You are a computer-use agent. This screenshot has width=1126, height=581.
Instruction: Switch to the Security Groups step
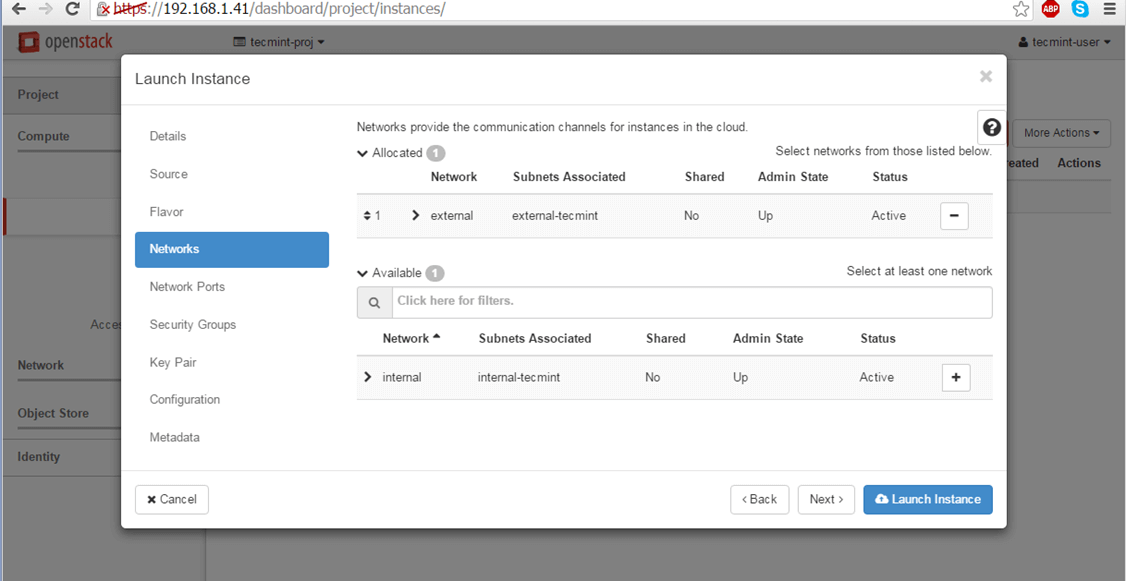192,325
